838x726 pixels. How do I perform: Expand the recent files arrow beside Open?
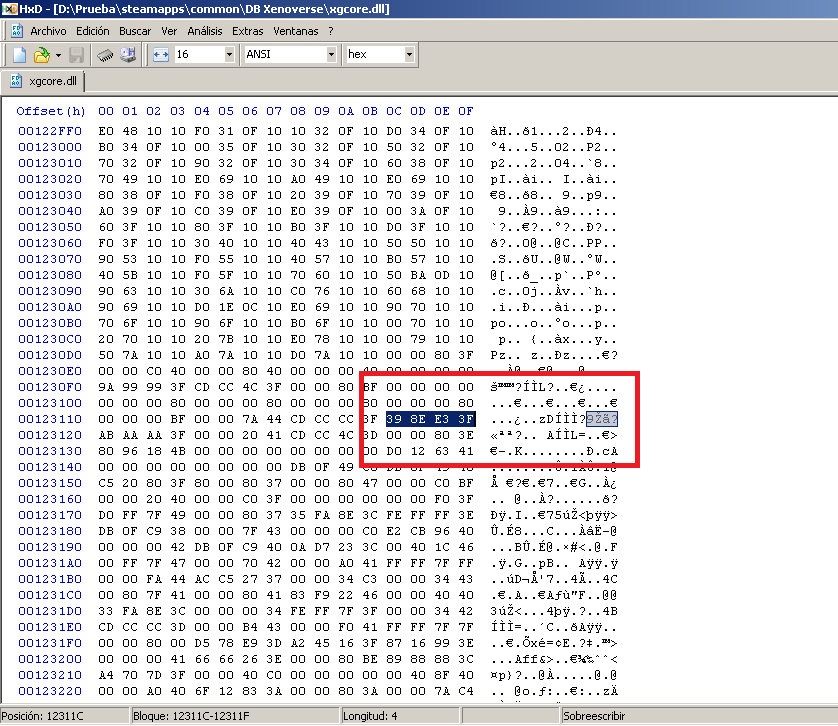[x=58, y=55]
